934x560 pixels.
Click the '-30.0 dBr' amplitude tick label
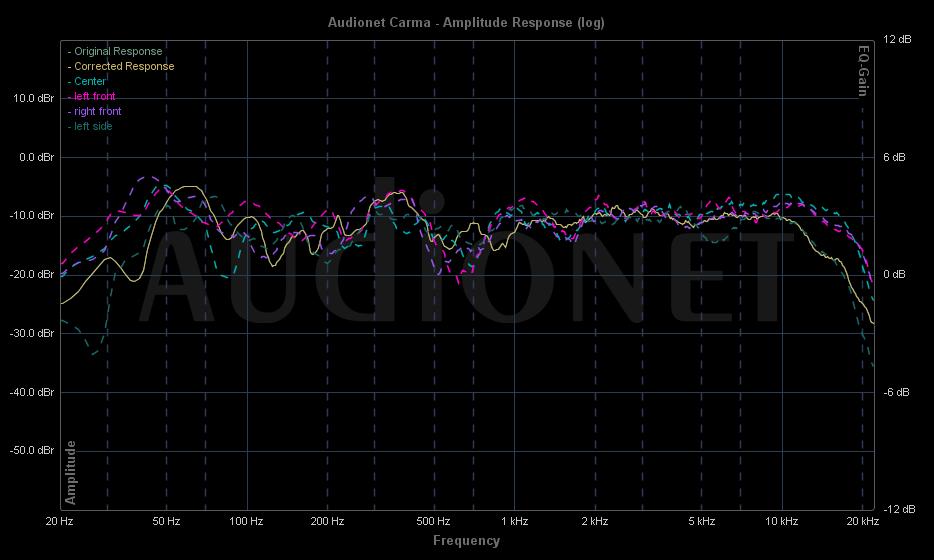click(32, 333)
